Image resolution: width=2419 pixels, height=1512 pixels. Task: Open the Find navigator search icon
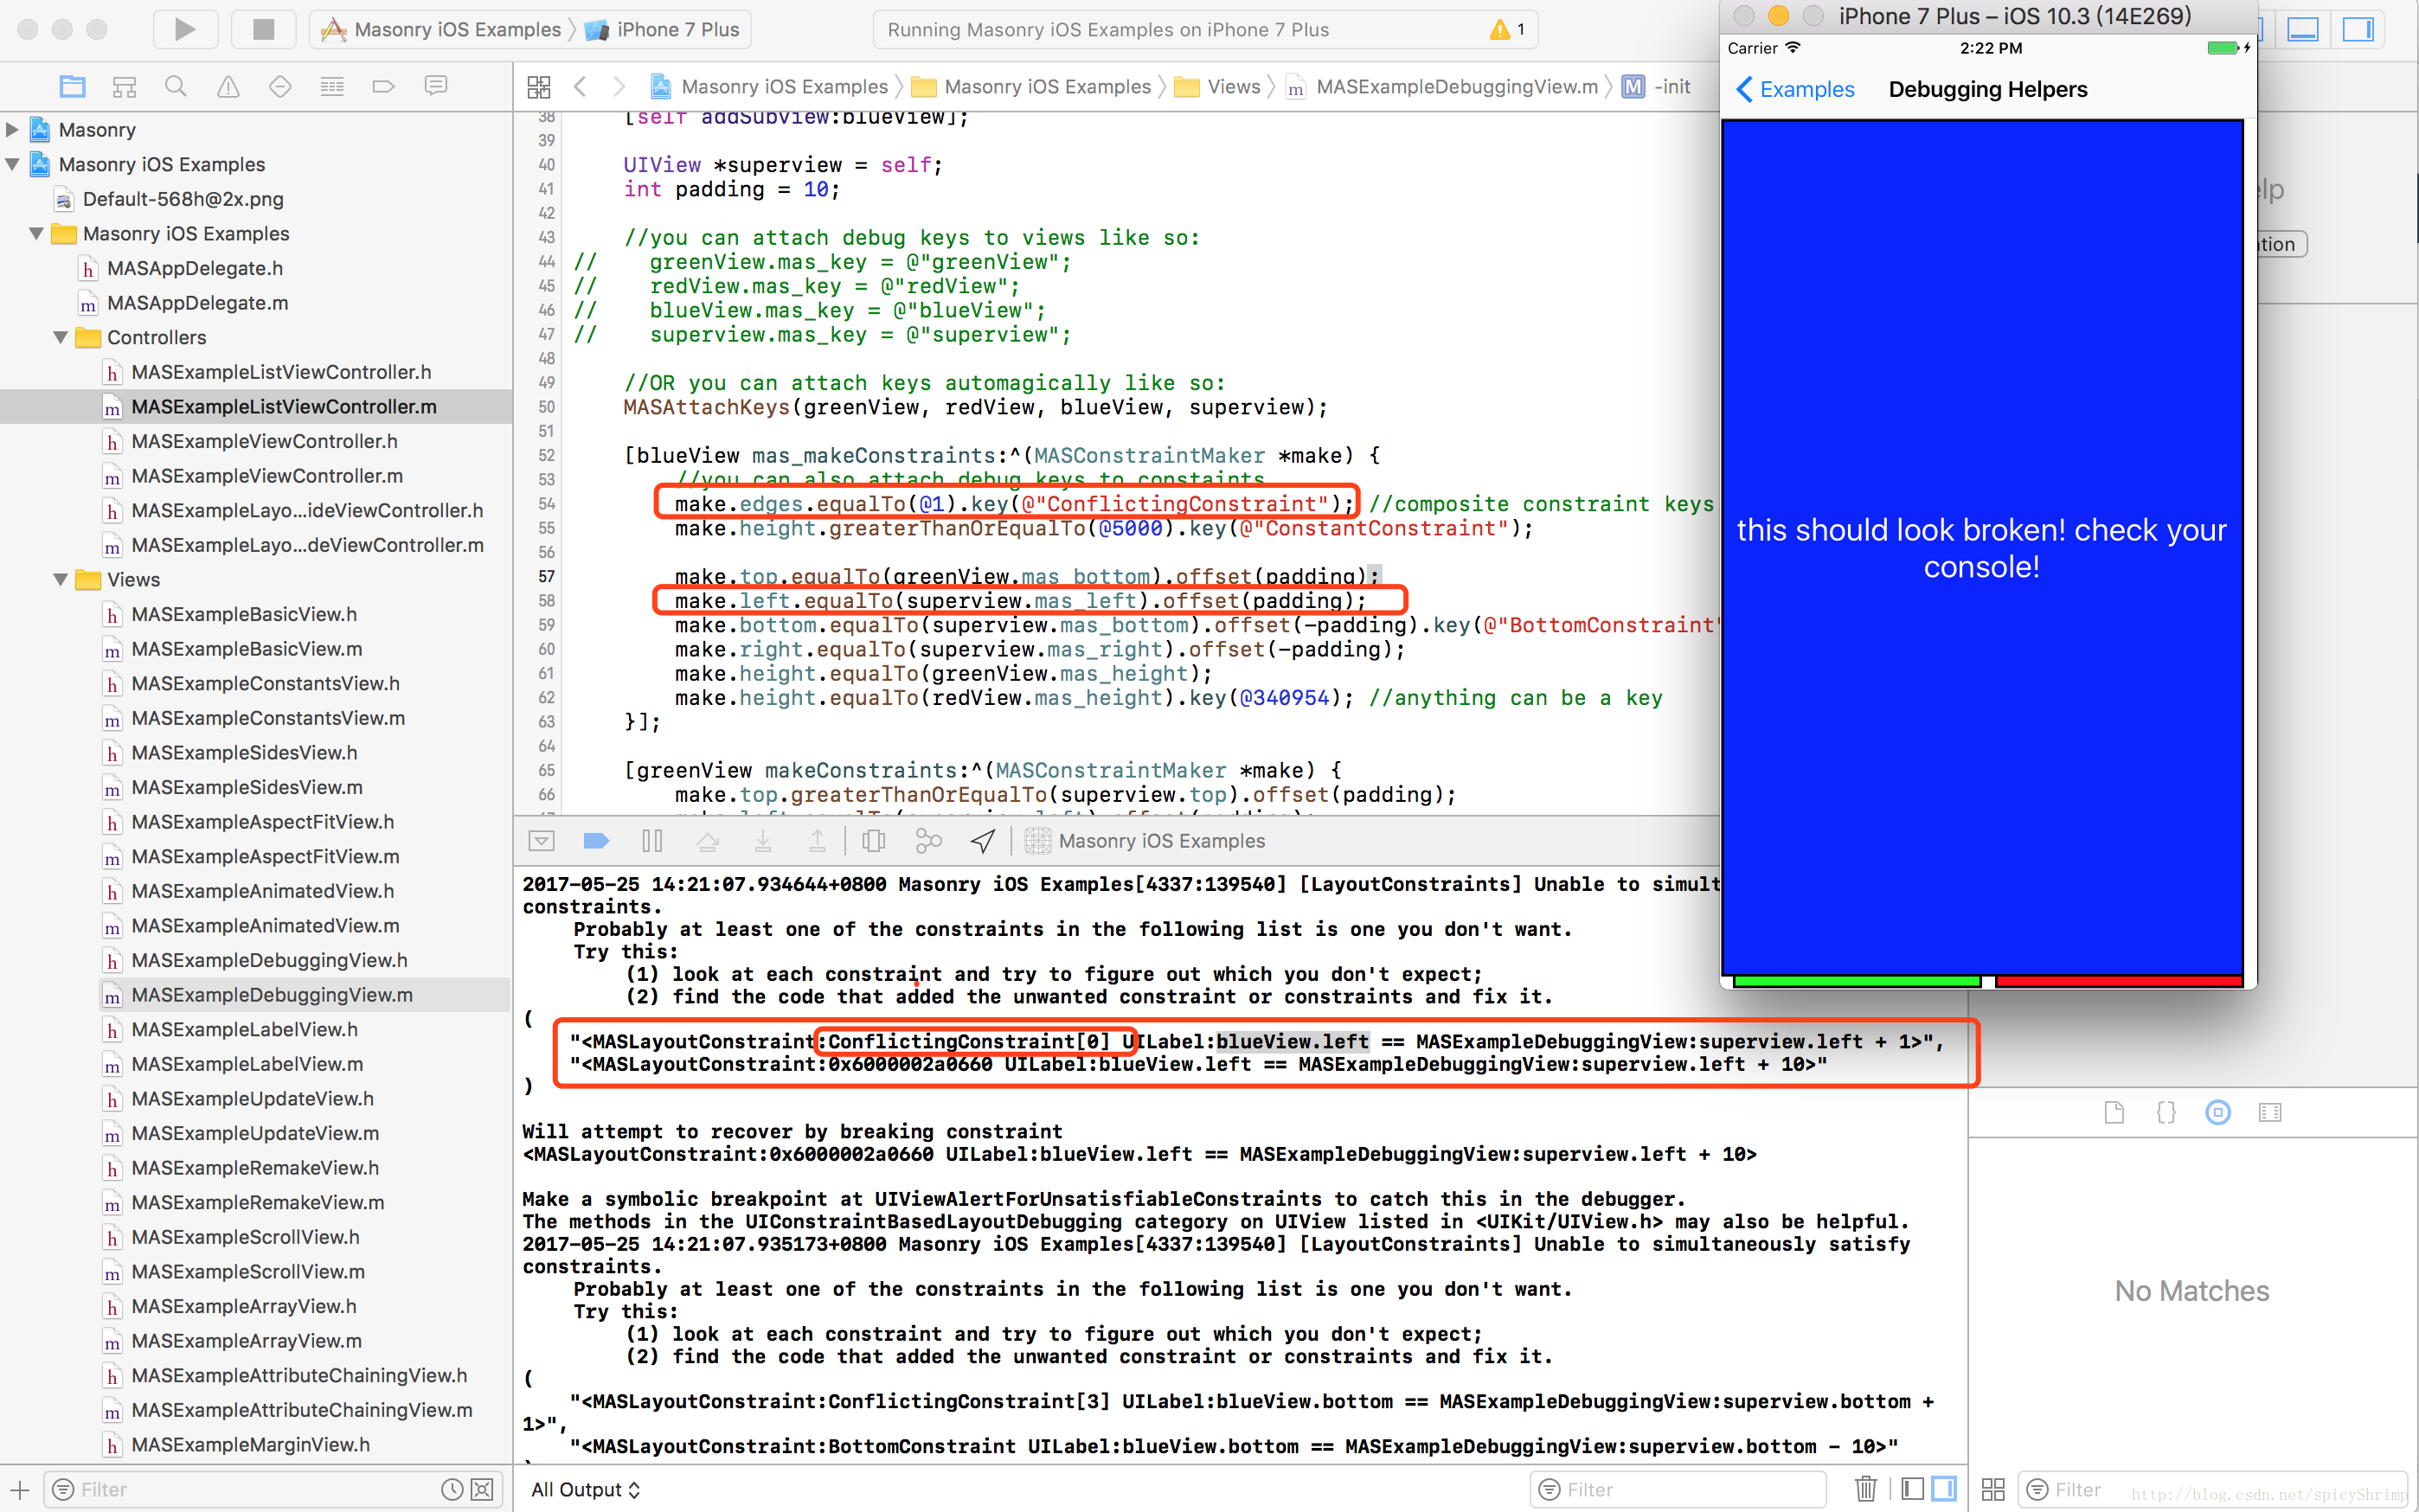coord(176,87)
